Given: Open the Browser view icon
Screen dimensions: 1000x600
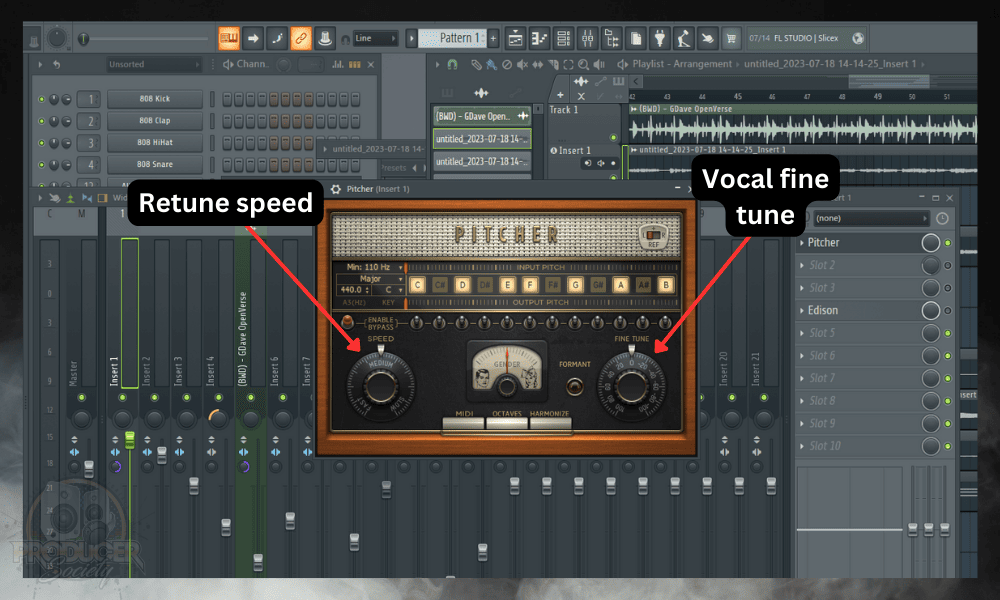Looking at the screenshot, I should point(612,38).
